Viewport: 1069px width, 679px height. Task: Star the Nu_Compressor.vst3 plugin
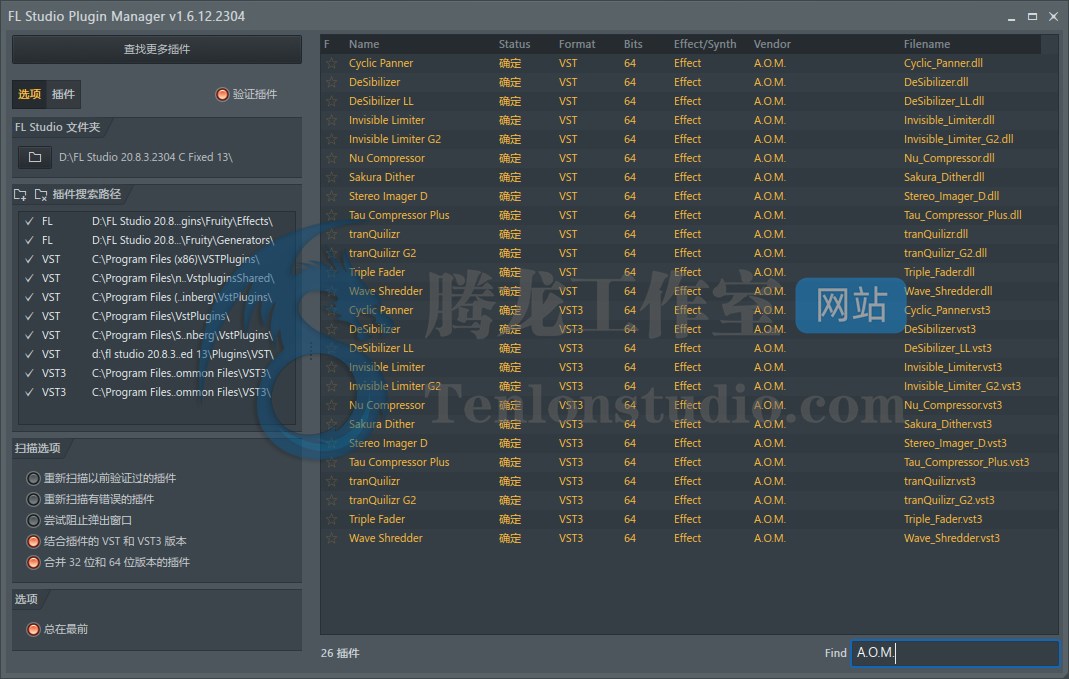tap(331, 406)
